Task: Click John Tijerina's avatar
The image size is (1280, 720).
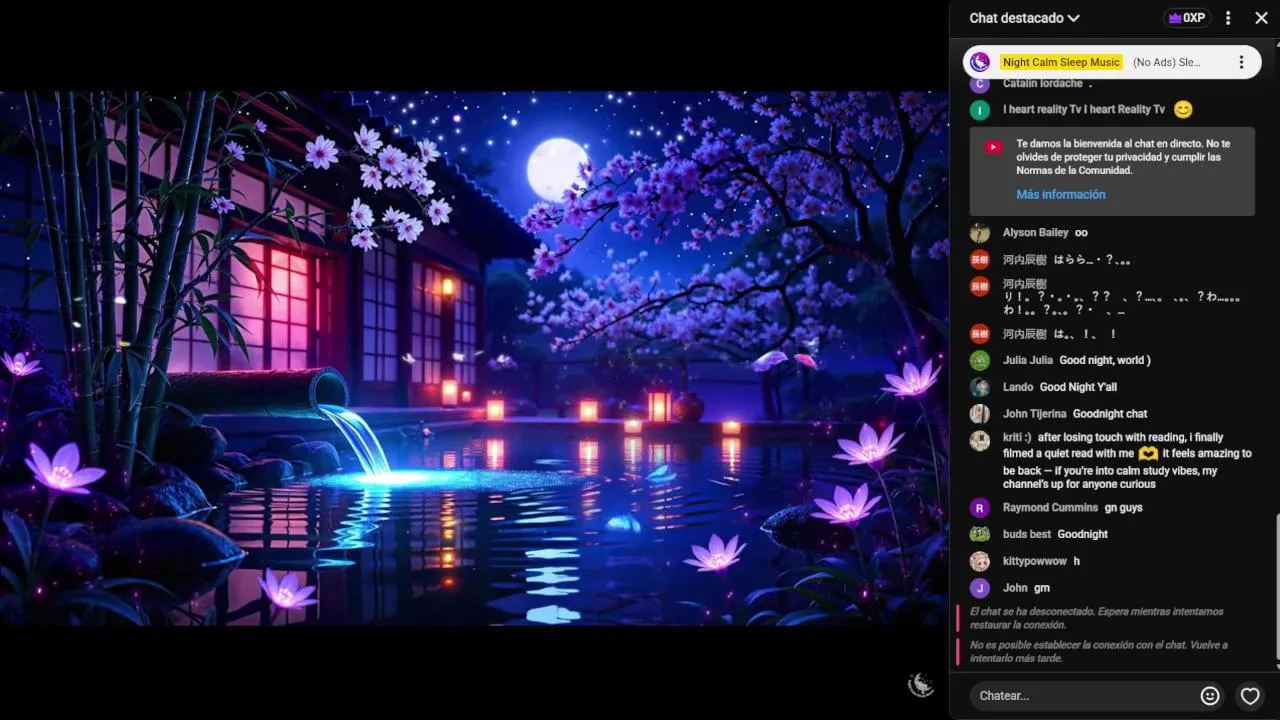Action: (x=980, y=414)
